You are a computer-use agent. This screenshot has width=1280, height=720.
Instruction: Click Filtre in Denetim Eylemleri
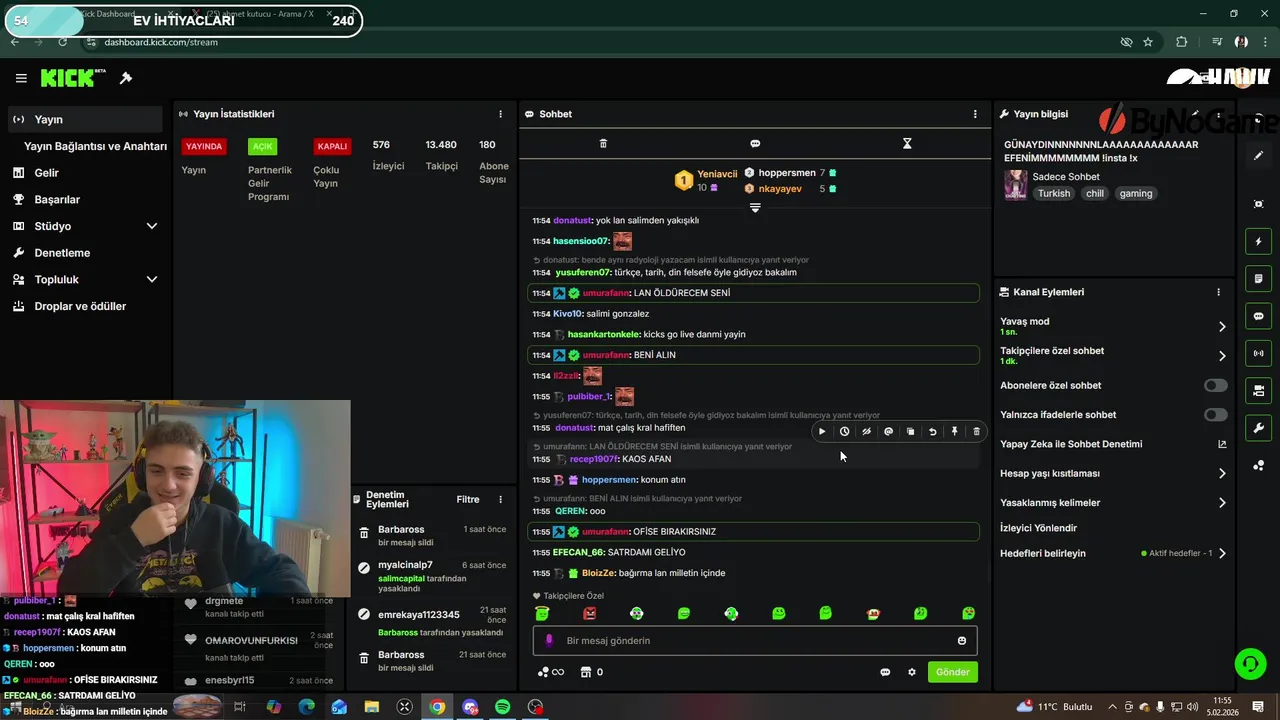(x=468, y=499)
